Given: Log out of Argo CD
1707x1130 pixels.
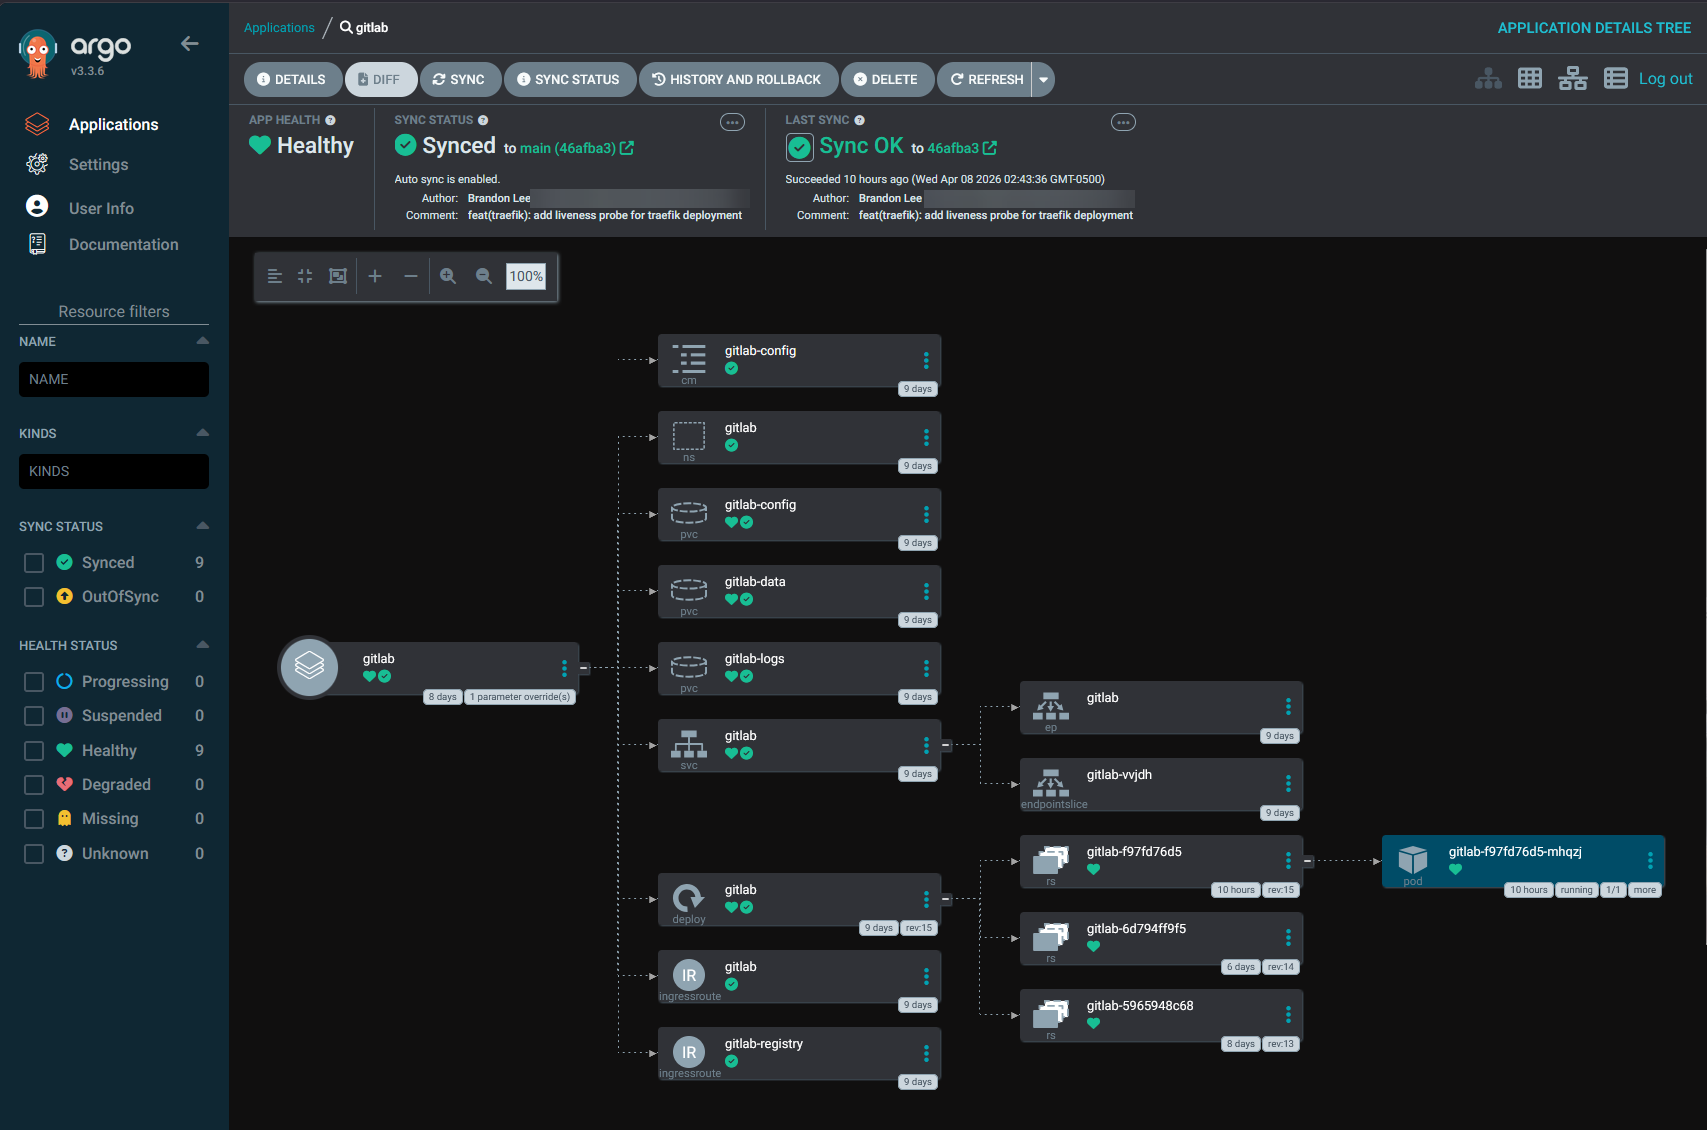Looking at the screenshot, I should (1665, 79).
